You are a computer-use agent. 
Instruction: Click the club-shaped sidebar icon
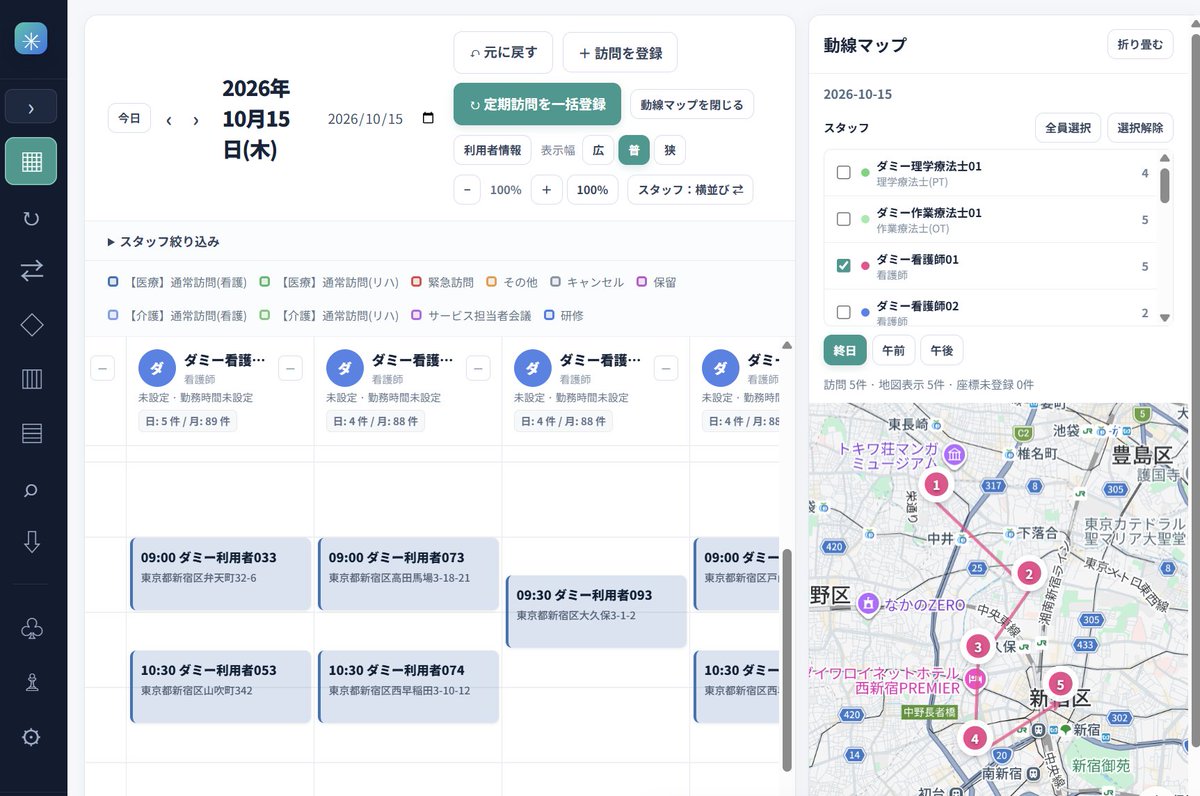tap(31, 628)
